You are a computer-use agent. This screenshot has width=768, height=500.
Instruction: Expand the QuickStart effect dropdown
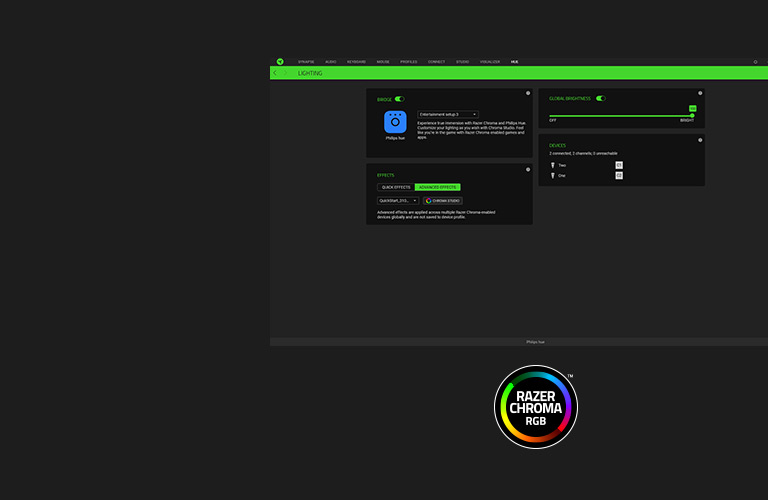pyautogui.click(x=397, y=200)
